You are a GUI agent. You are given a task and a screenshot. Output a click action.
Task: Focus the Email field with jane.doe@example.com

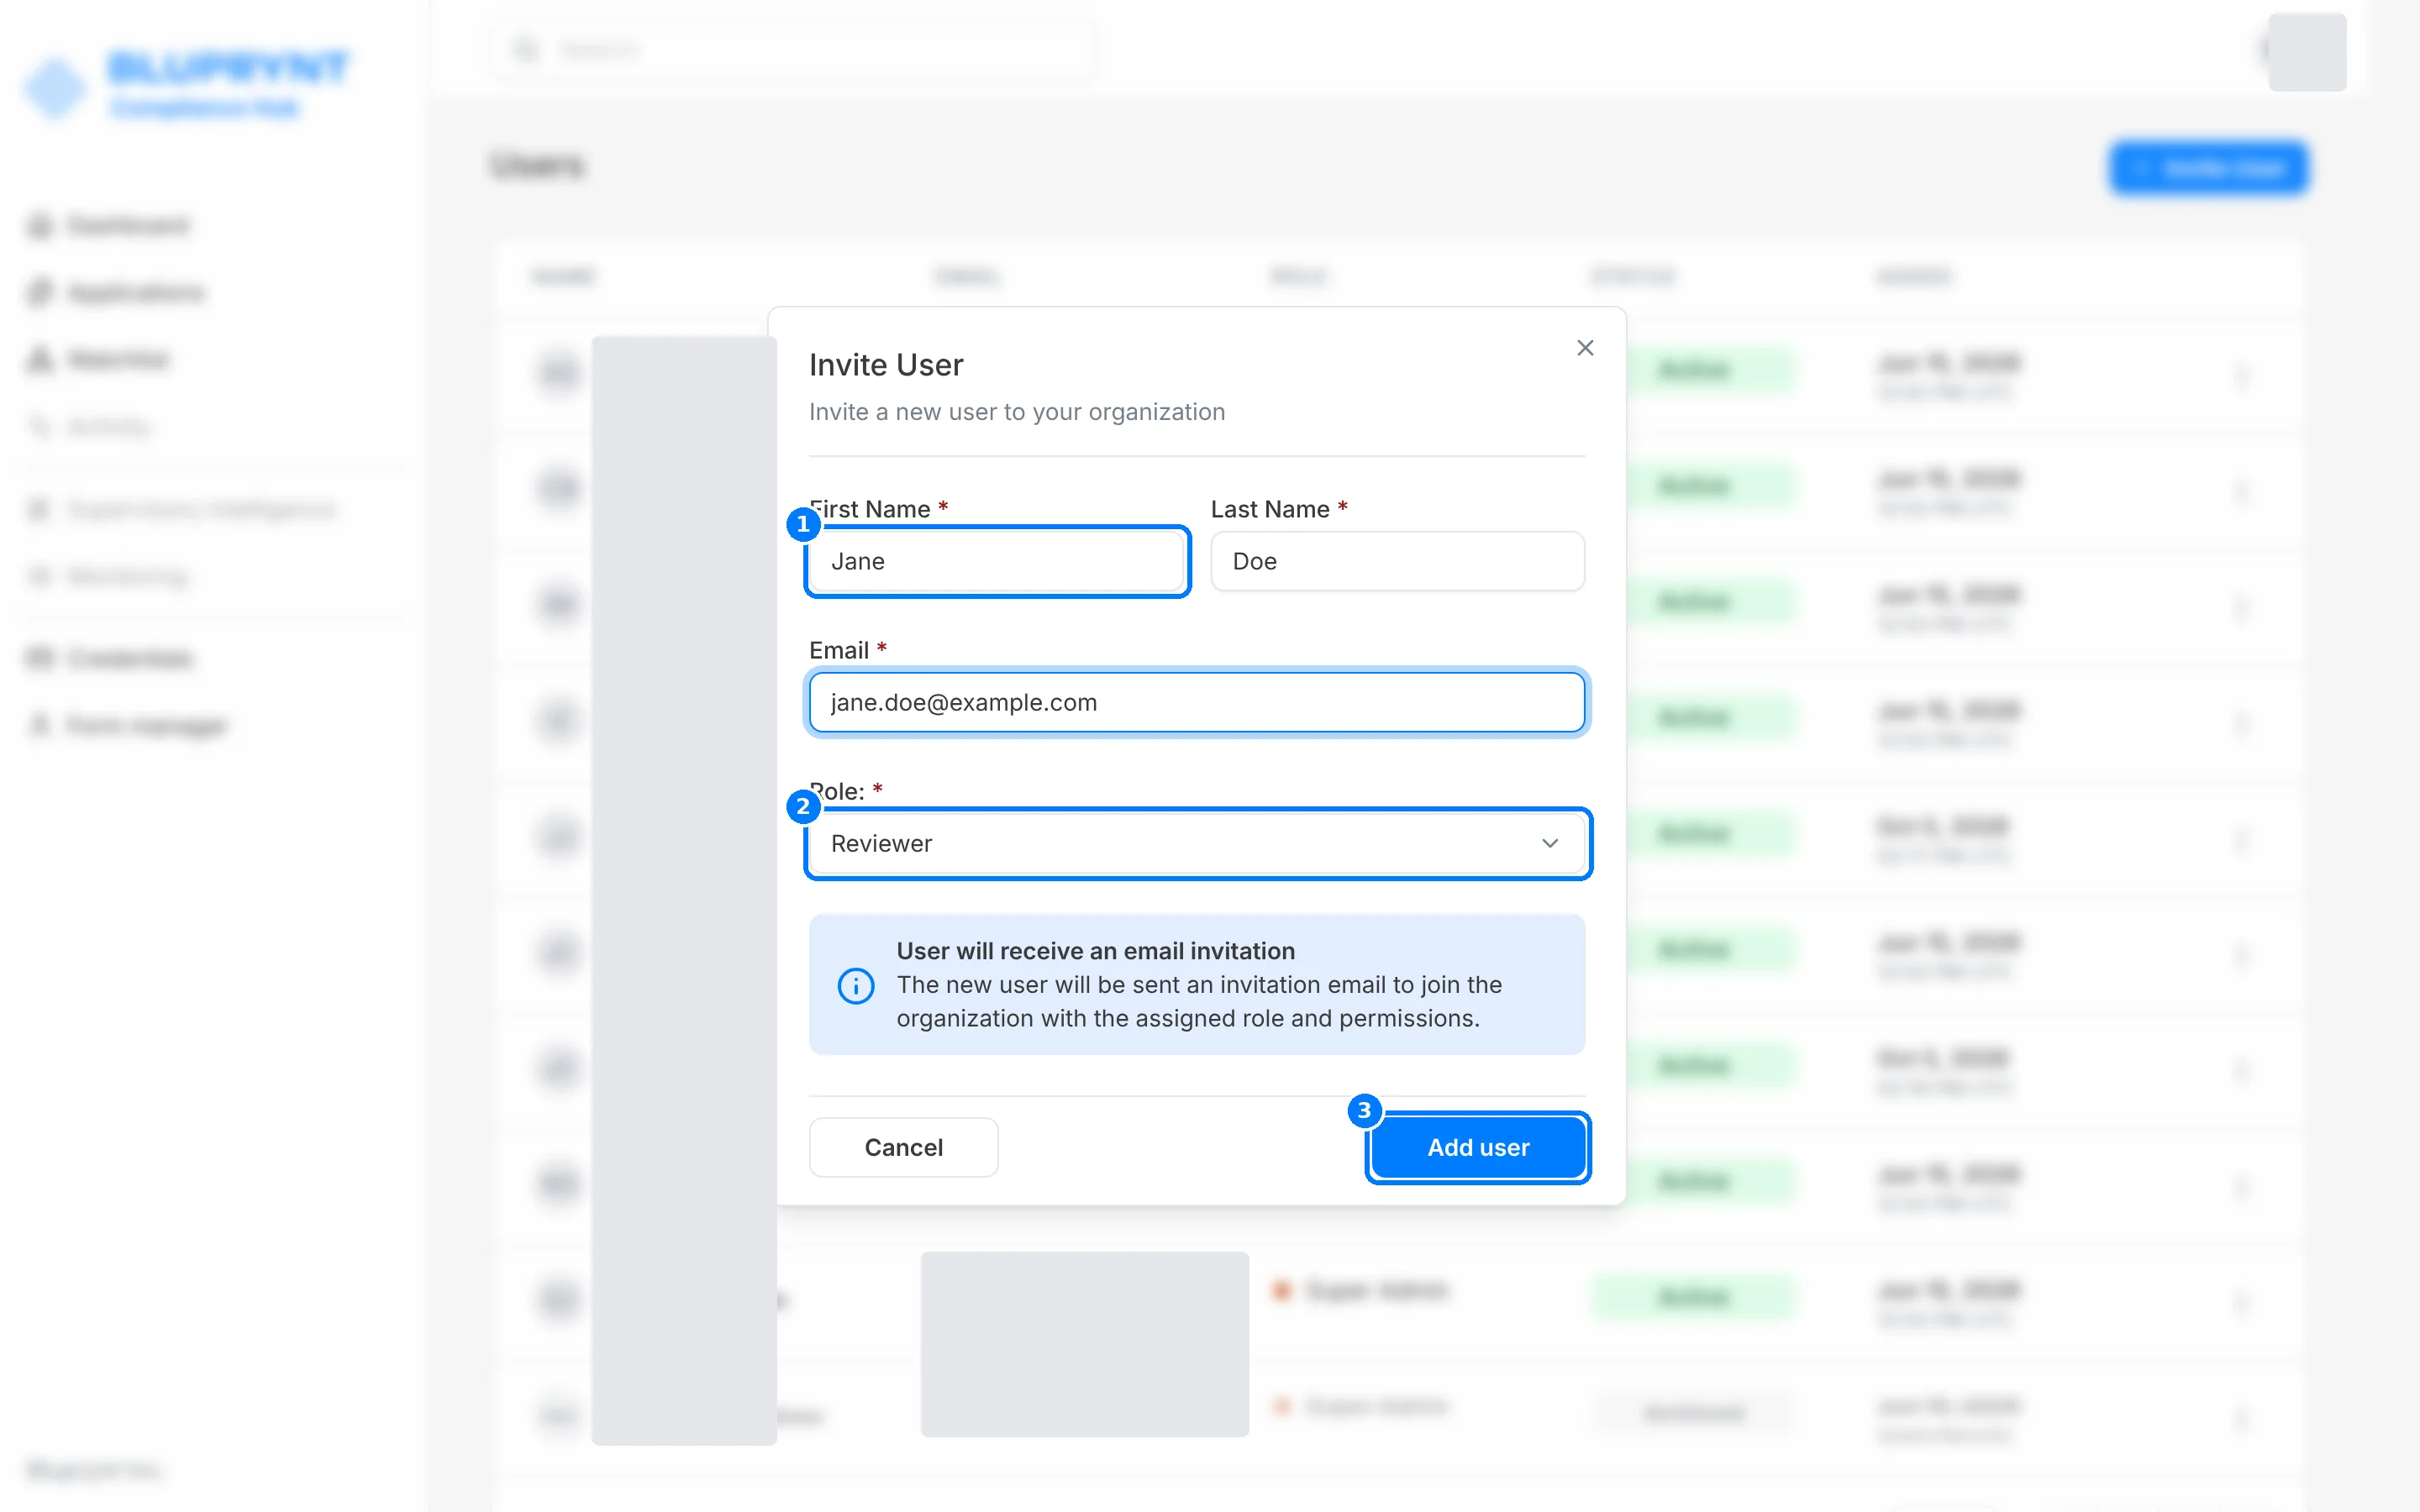1197,702
